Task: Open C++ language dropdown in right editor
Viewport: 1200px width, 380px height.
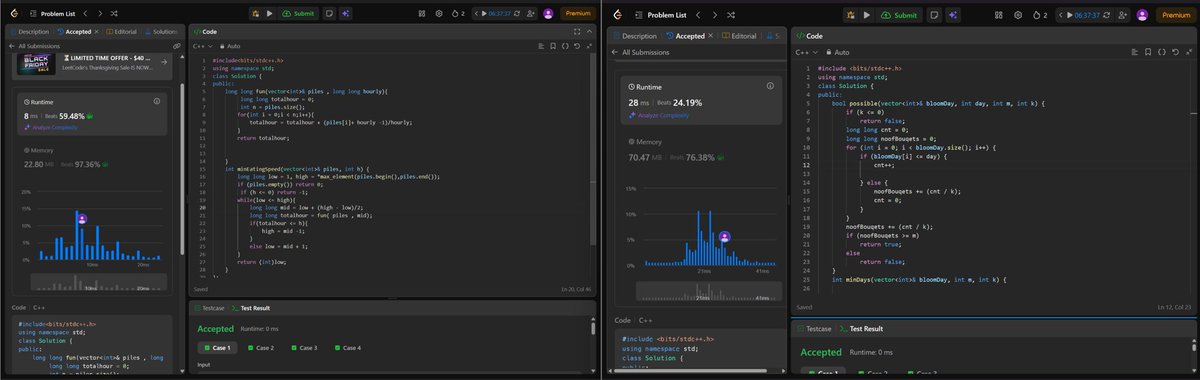Action: (x=808, y=52)
